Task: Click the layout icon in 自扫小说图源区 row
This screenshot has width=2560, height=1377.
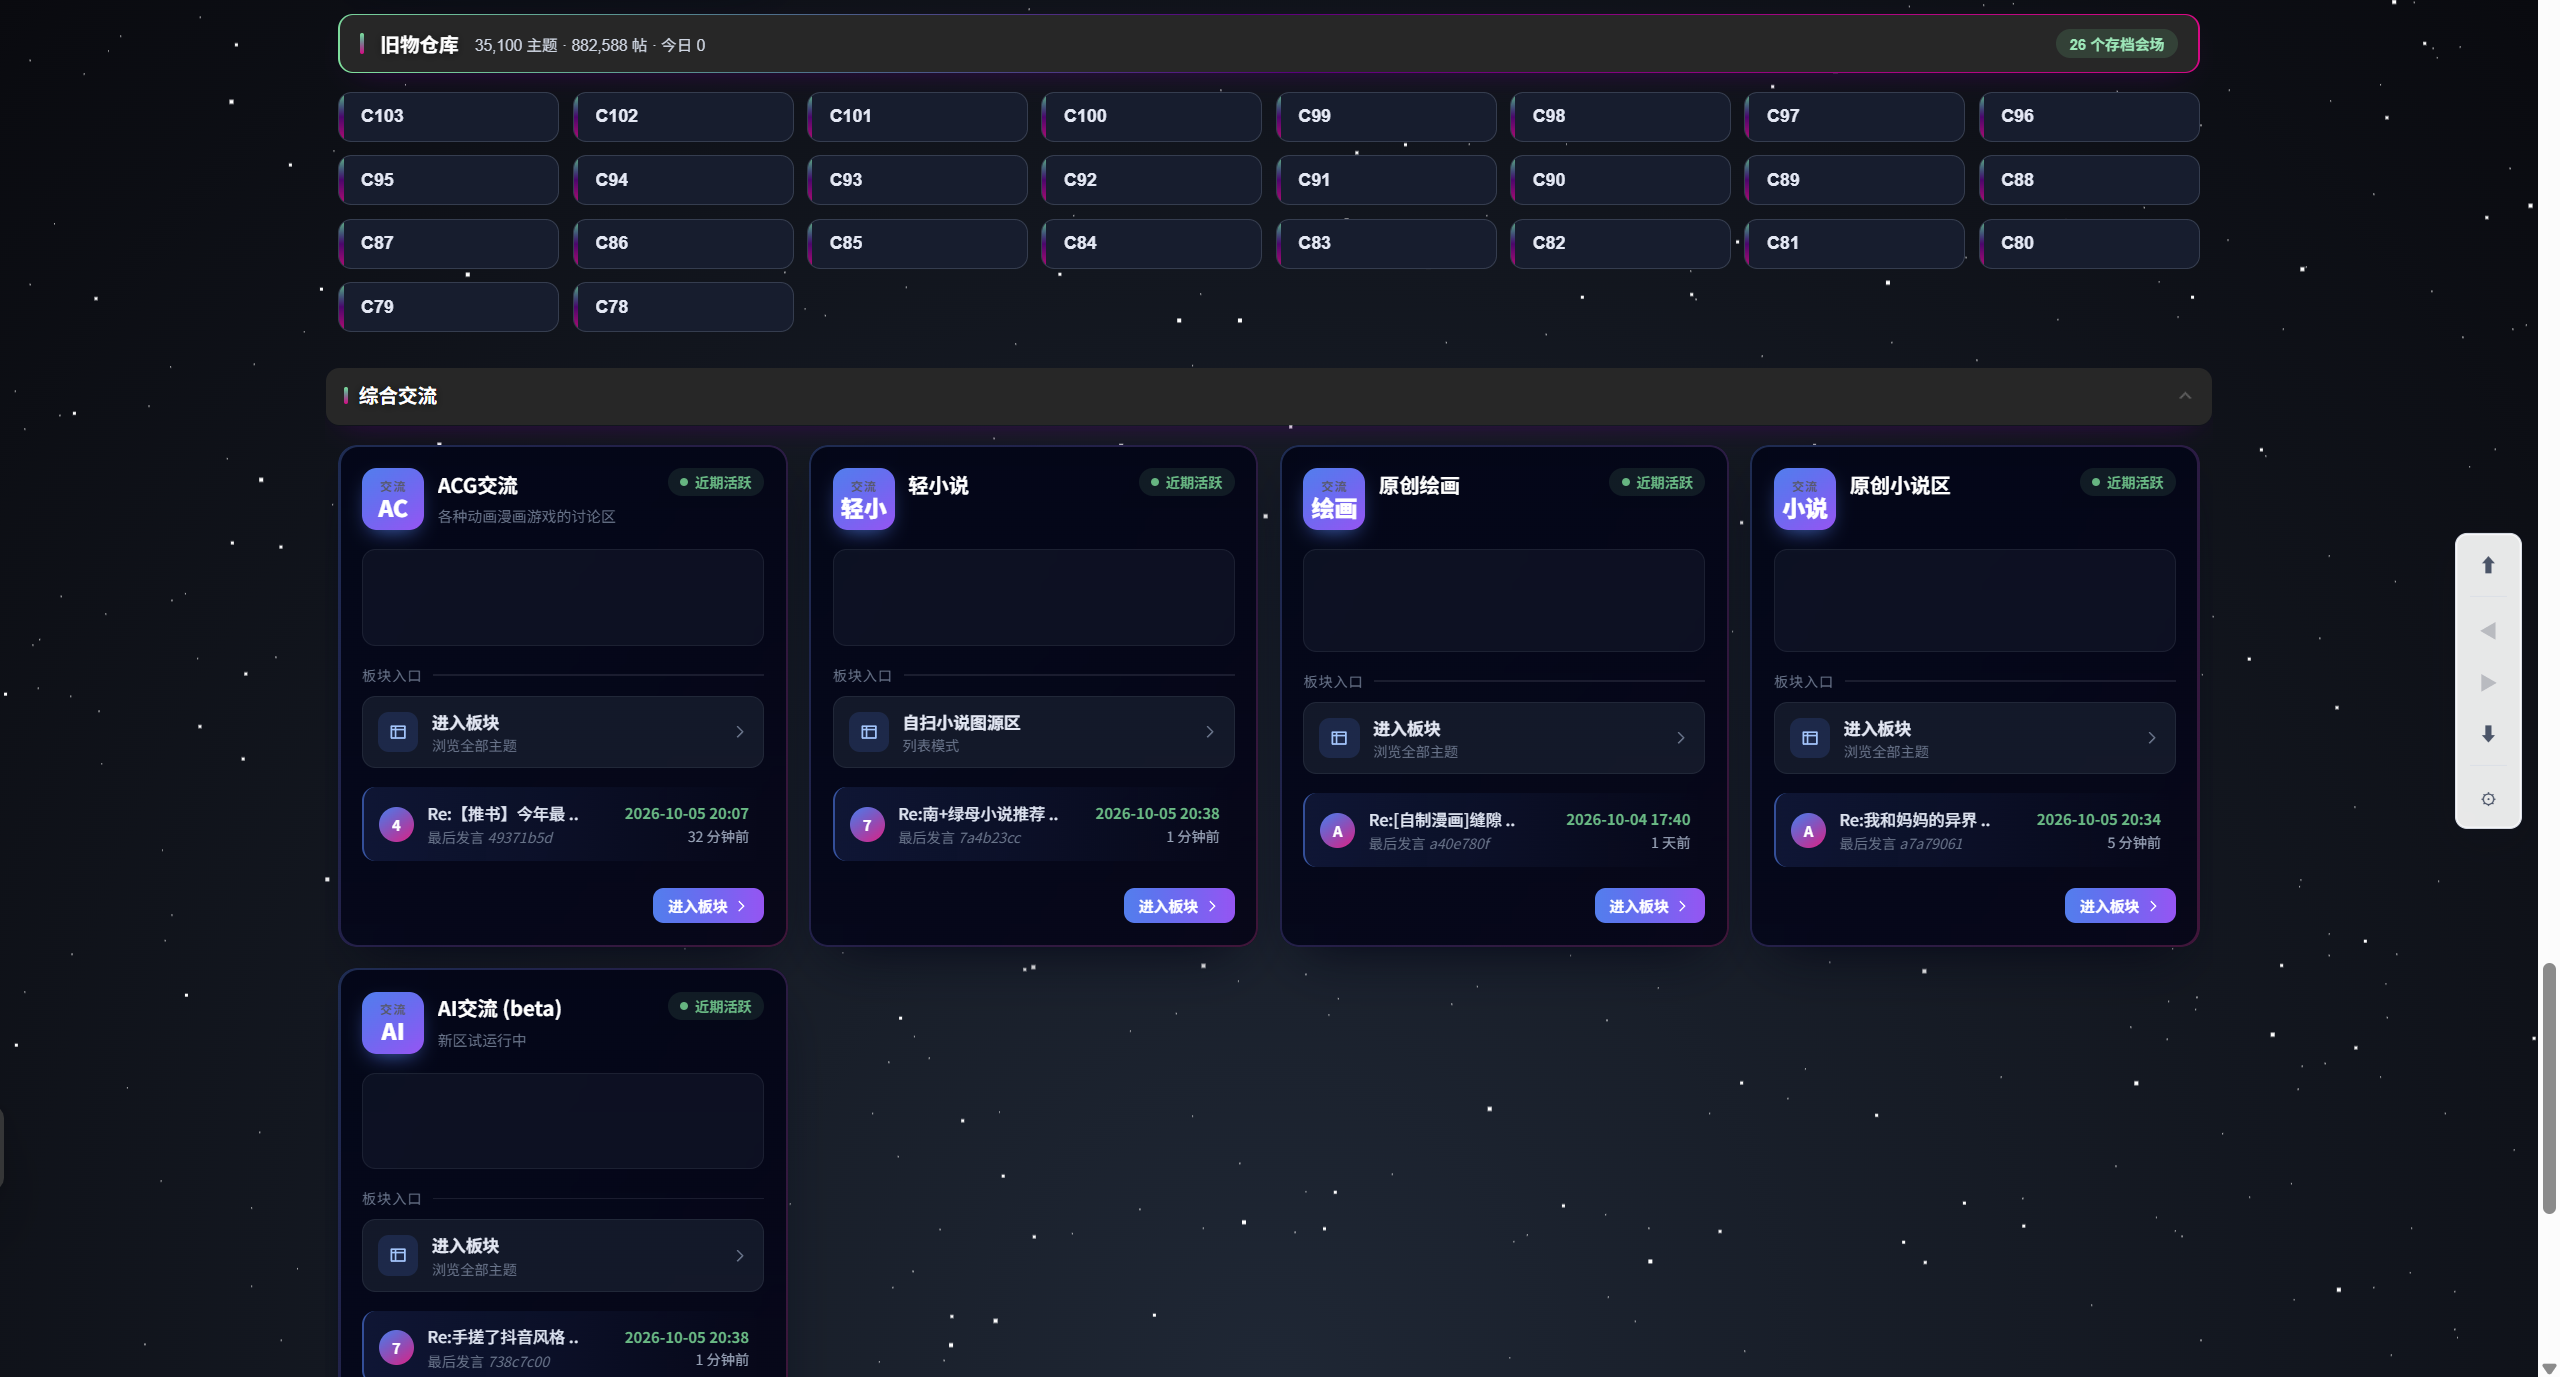Action: coord(869,732)
